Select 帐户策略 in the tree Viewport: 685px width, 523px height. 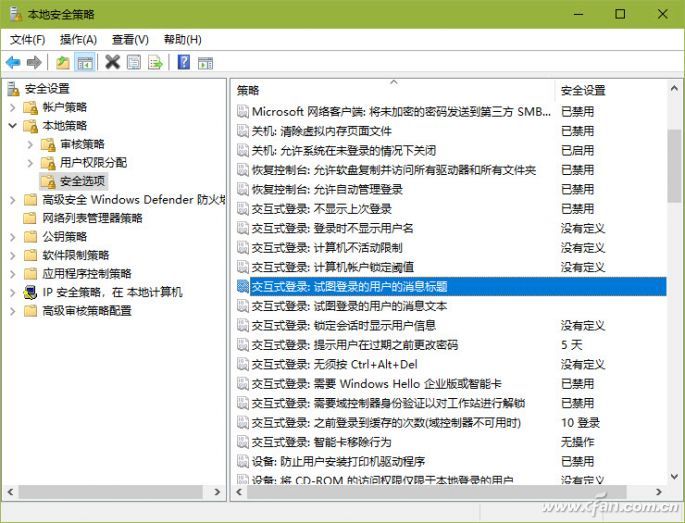click(x=65, y=107)
